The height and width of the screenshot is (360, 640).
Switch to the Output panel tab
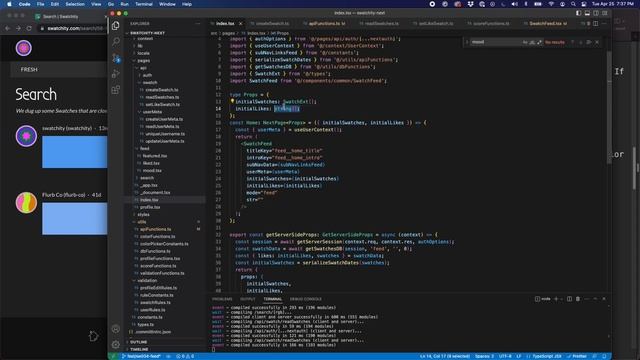point(248,299)
